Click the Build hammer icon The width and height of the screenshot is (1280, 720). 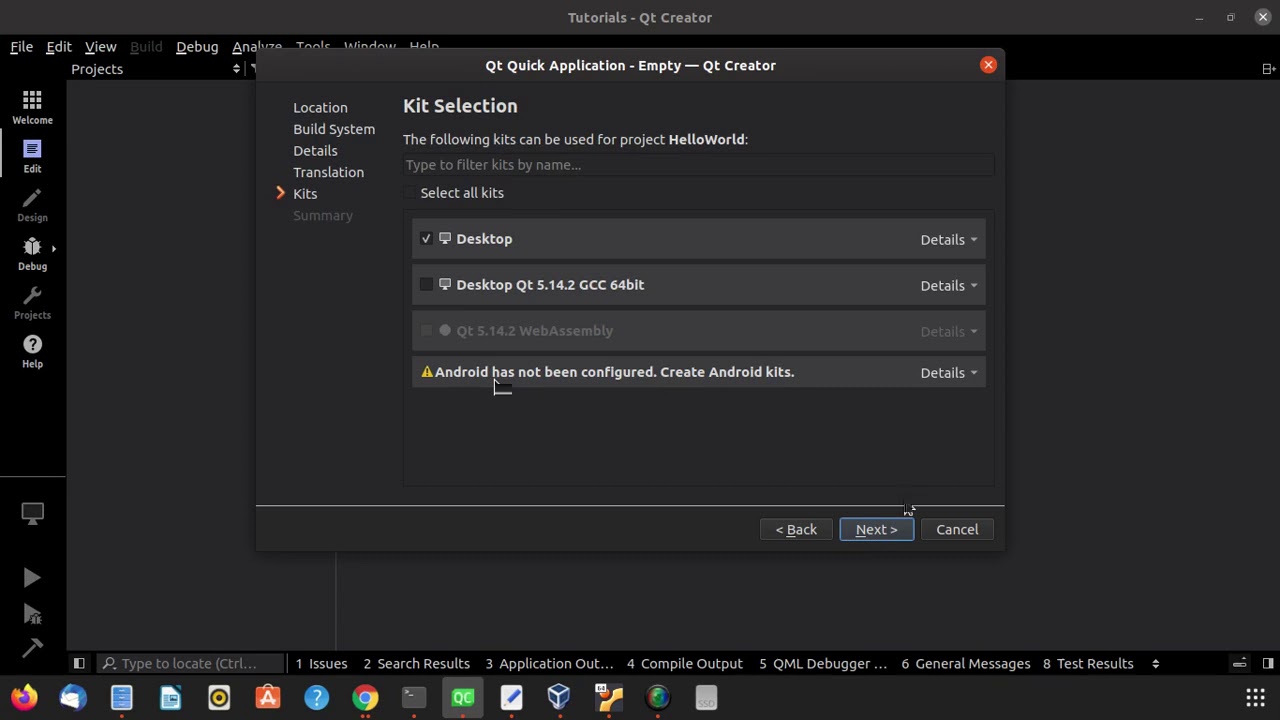32,648
